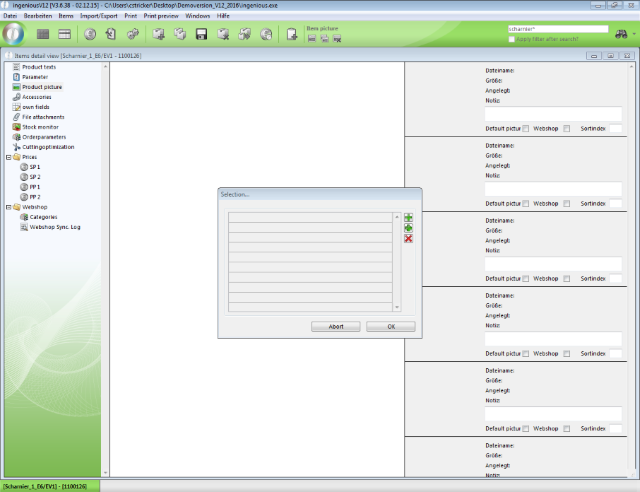Collapse the Webshop tree folder
The height and width of the screenshot is (492, 640).
7,207
